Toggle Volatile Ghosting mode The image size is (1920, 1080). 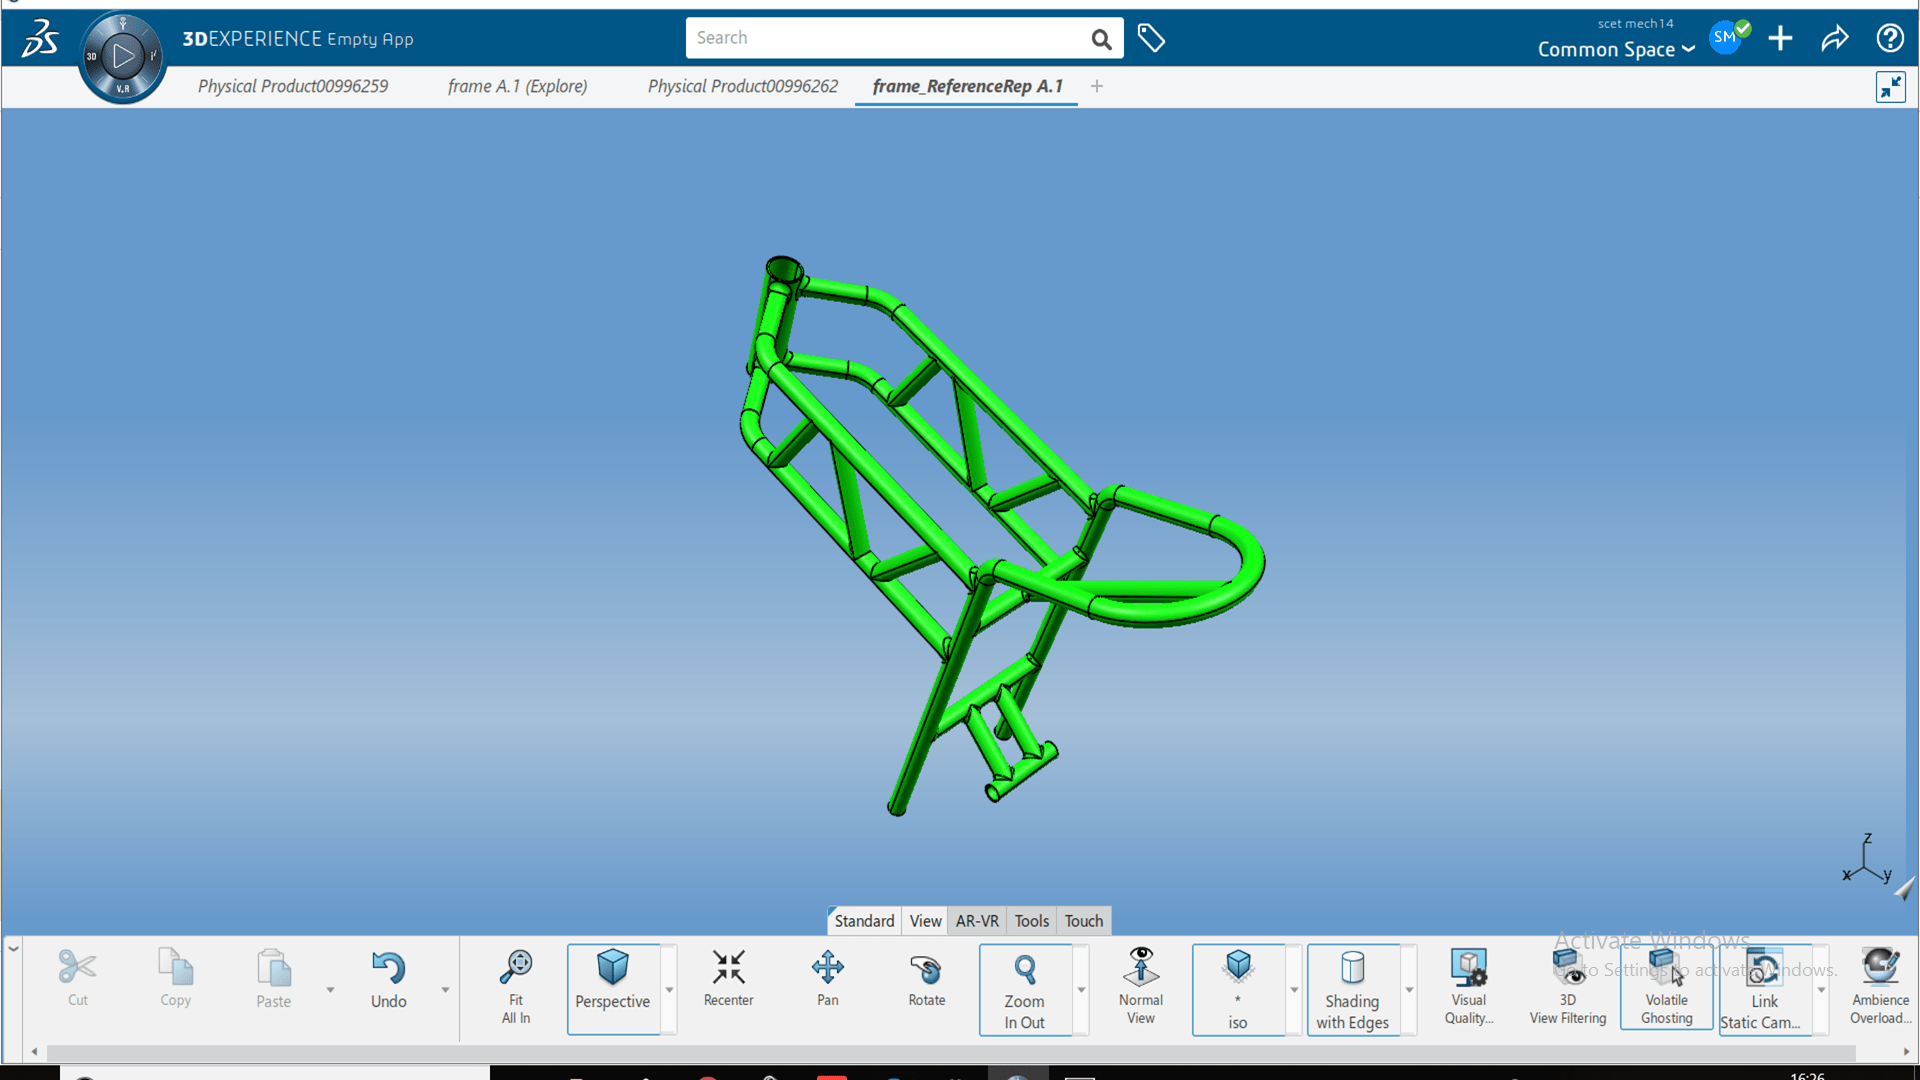coord(1665,988)
